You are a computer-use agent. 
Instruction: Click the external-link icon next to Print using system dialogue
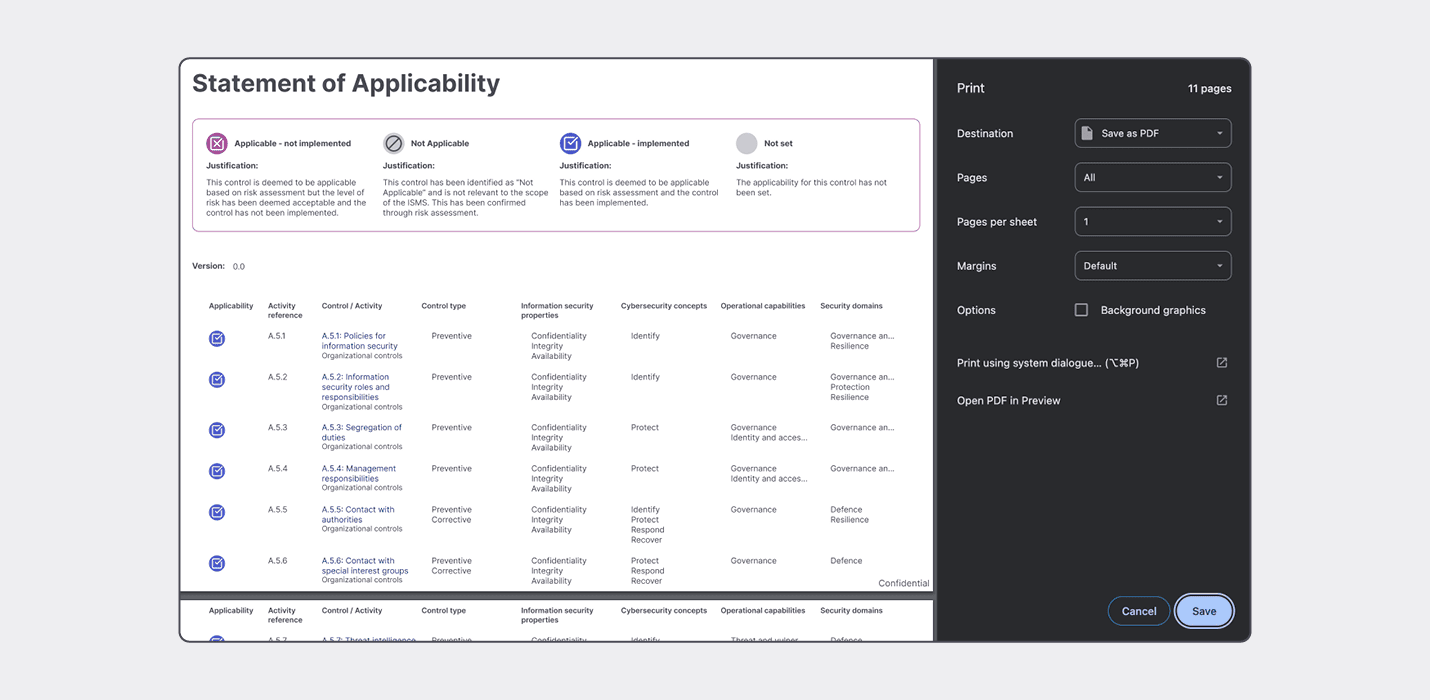click(x=1221, y=362)
